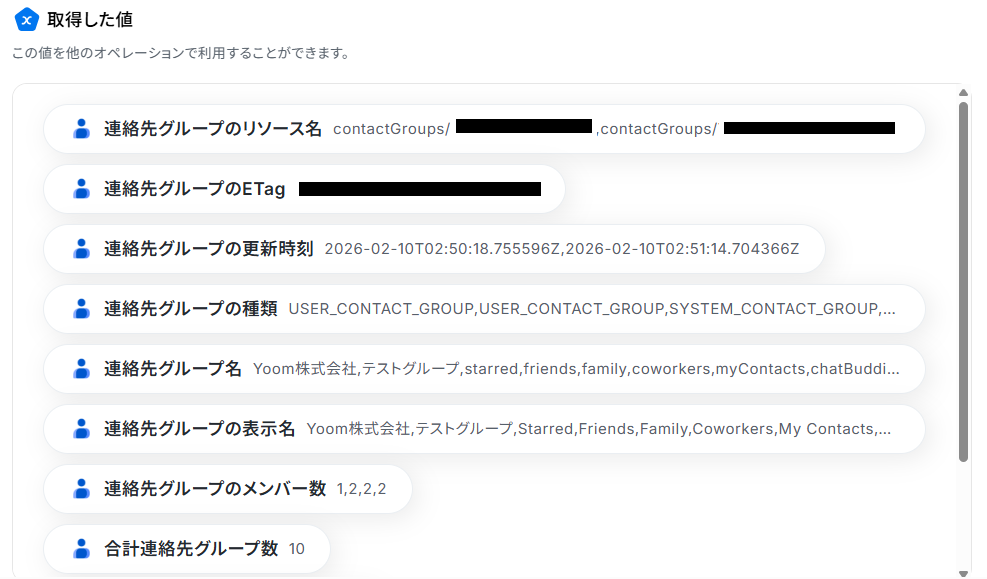987x579 pixels.
Task: Click display names value containing Starred,Friends,Family
Action: tap(599, 429)
